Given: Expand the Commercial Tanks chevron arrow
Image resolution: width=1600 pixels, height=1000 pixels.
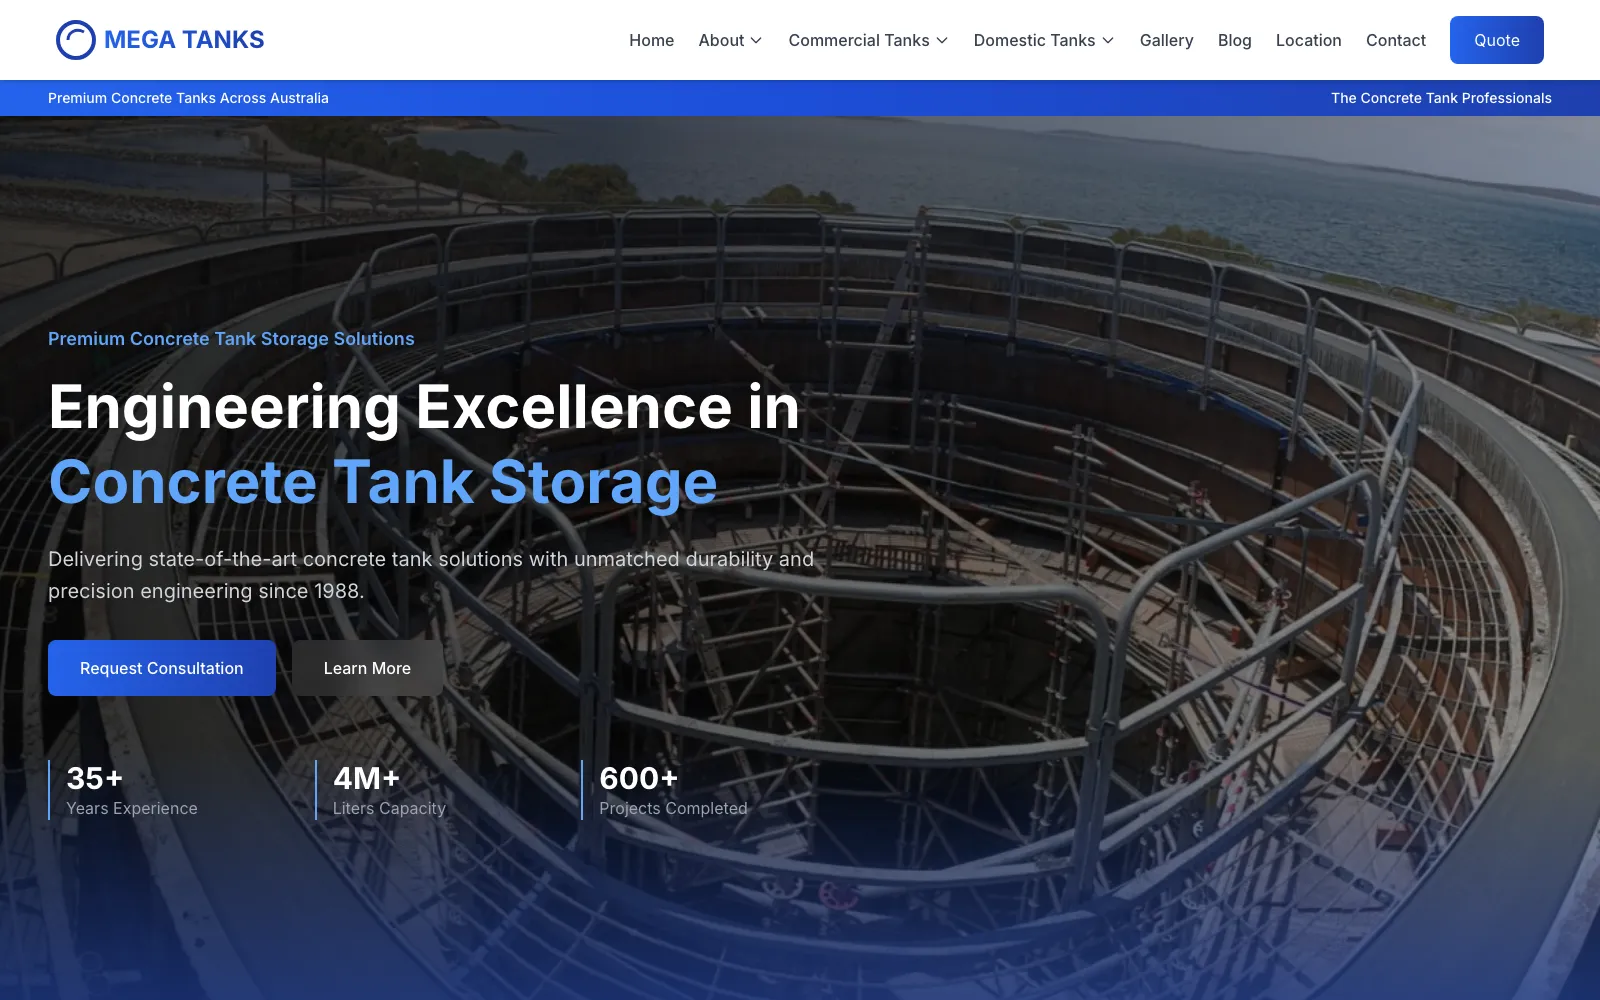Looking at the screenshot, I should 942,40.
